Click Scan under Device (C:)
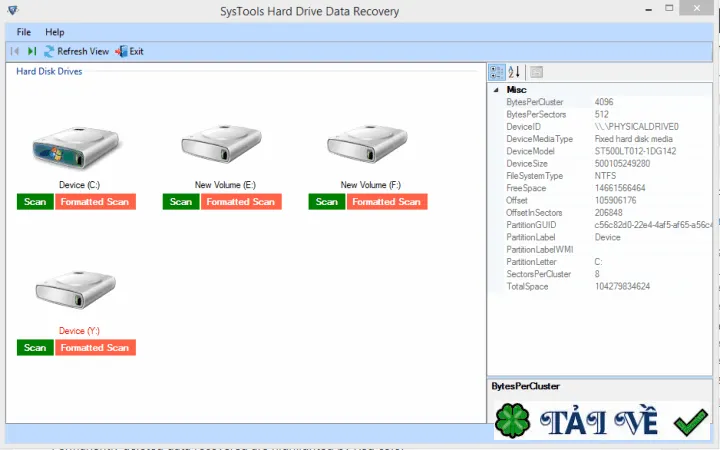This screenshot has height=450, width=720. [x=35, y=202]
